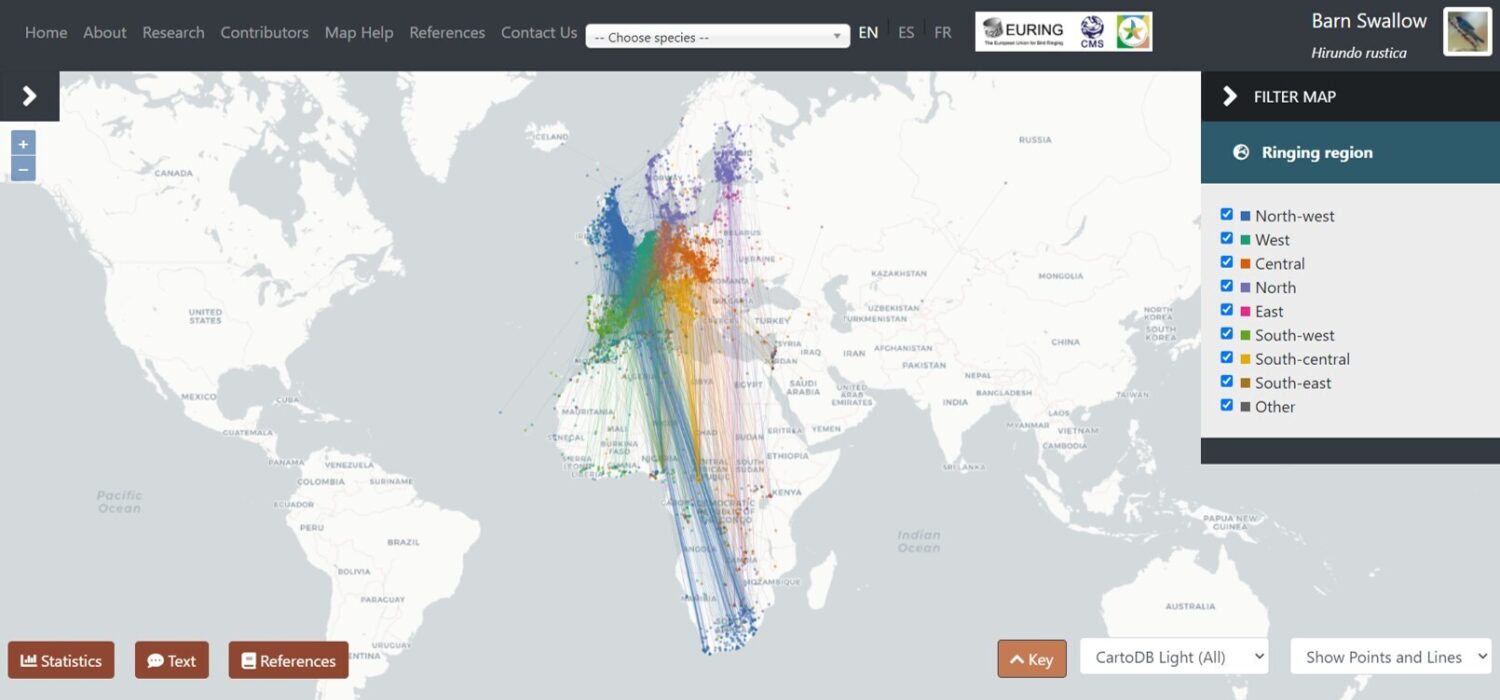This screenshot has height=700, width=1500.
Task: Open the Choose species dropdown
Action: pyautogui.click(x=717, y=37)
